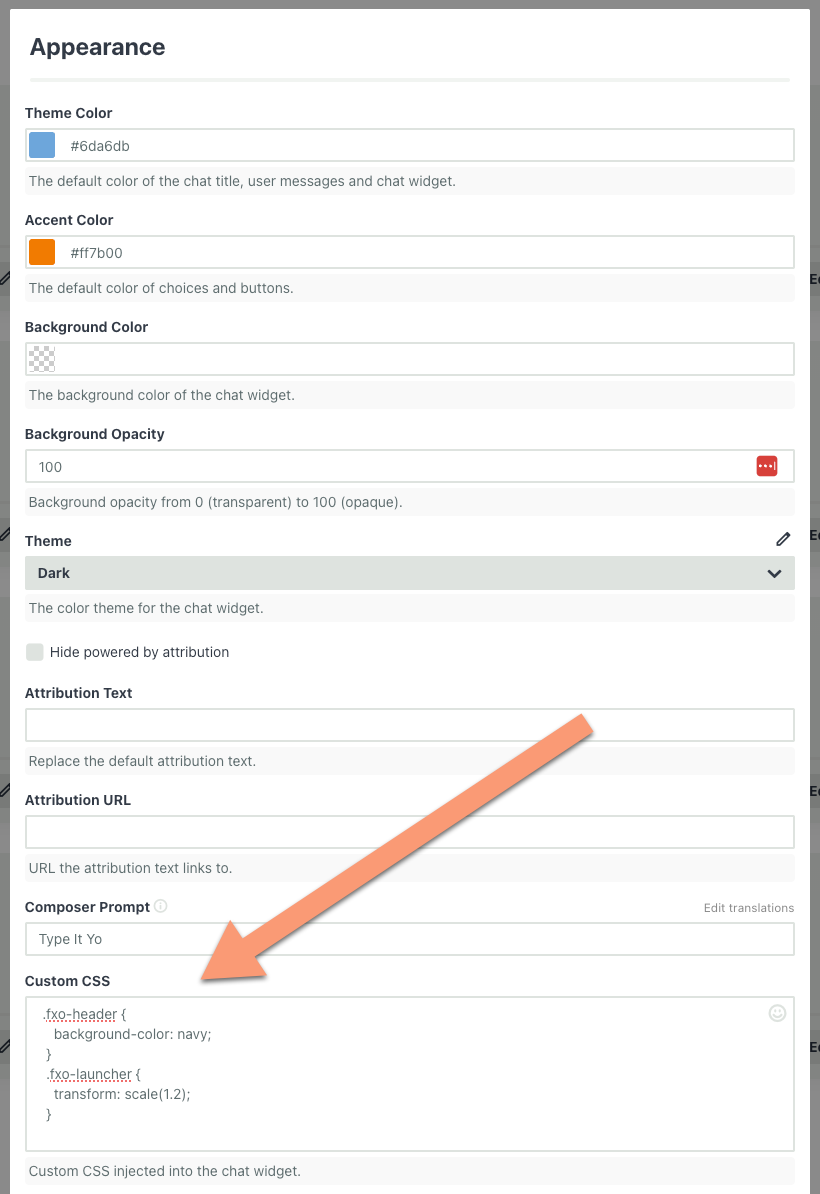This screenshot has width=820, height=1194.
Task: Select the #ff7b00 Accent Color hex field
Action: click(300, 251)
